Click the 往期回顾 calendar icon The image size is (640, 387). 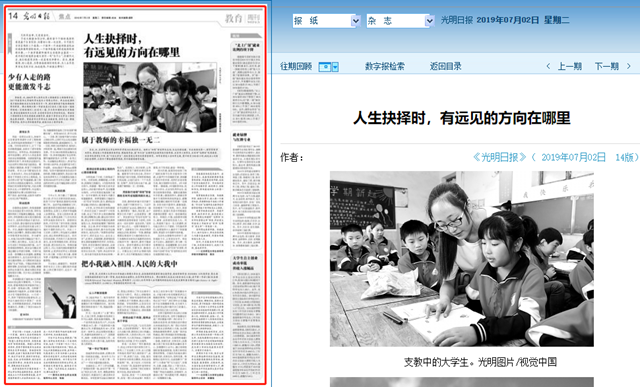(x=325, y=67)
